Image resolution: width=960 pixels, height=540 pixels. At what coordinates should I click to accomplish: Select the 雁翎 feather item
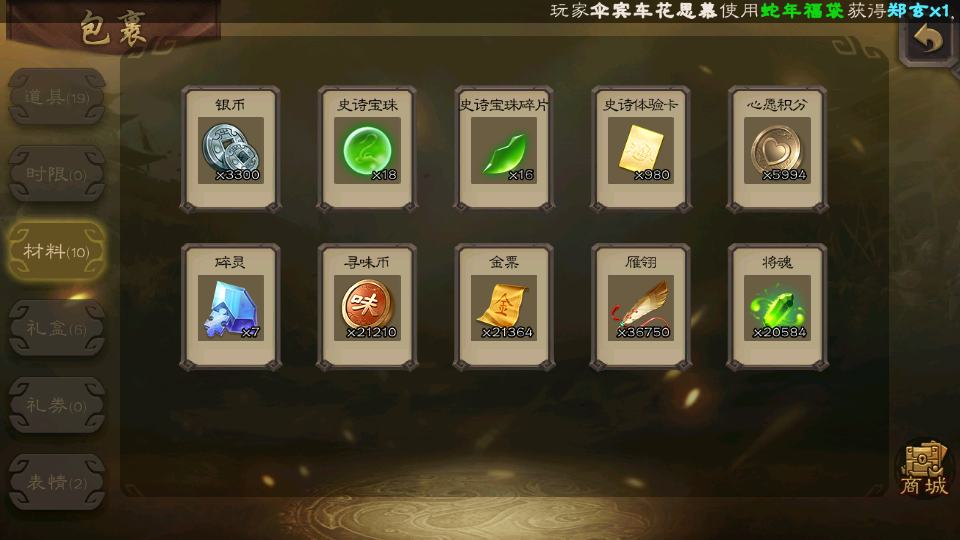641,307
